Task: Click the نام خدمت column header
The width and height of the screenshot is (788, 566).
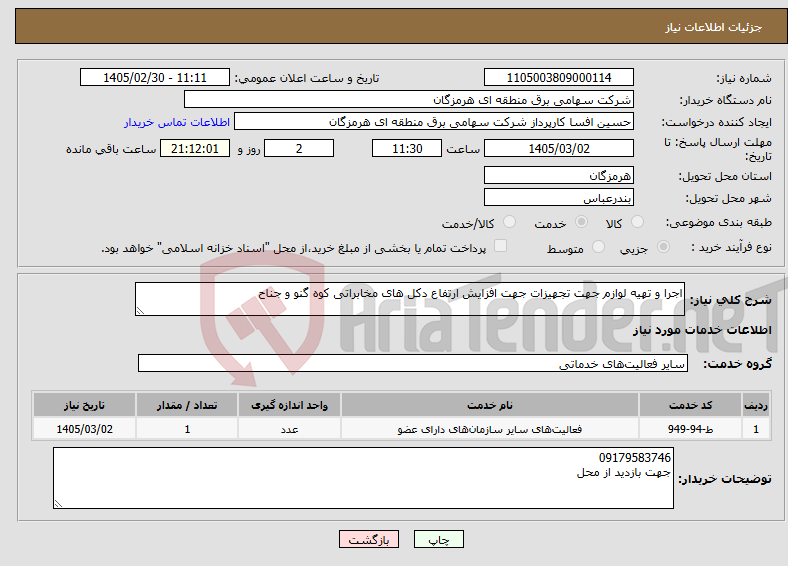Action: [490, 405]
